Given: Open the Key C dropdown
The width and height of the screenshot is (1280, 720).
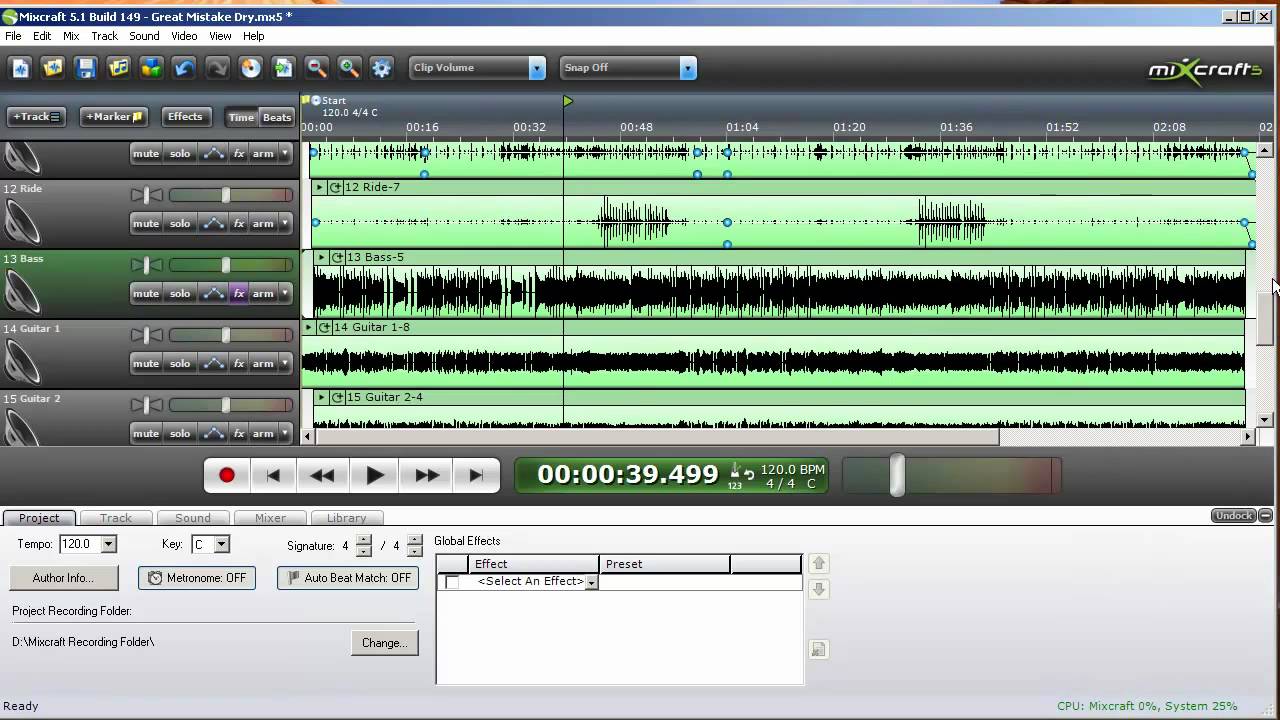Looking at the screenshot, I should pyautogui.click(x=222, y=544).
